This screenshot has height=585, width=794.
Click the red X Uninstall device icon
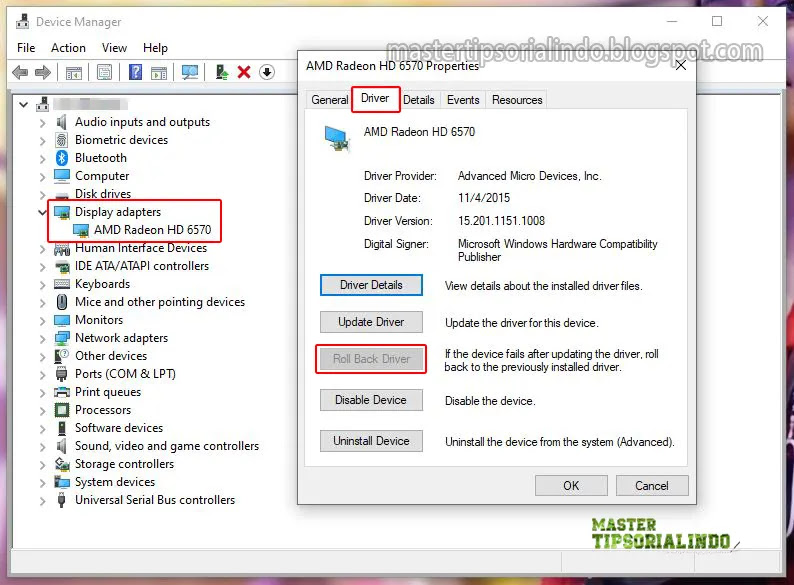coord(244,72)
